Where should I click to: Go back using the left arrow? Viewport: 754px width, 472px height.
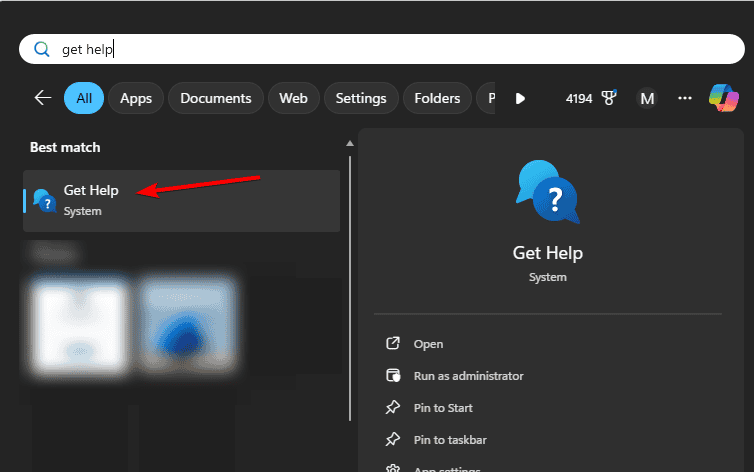pyautogui.click(x=43, y=98)
